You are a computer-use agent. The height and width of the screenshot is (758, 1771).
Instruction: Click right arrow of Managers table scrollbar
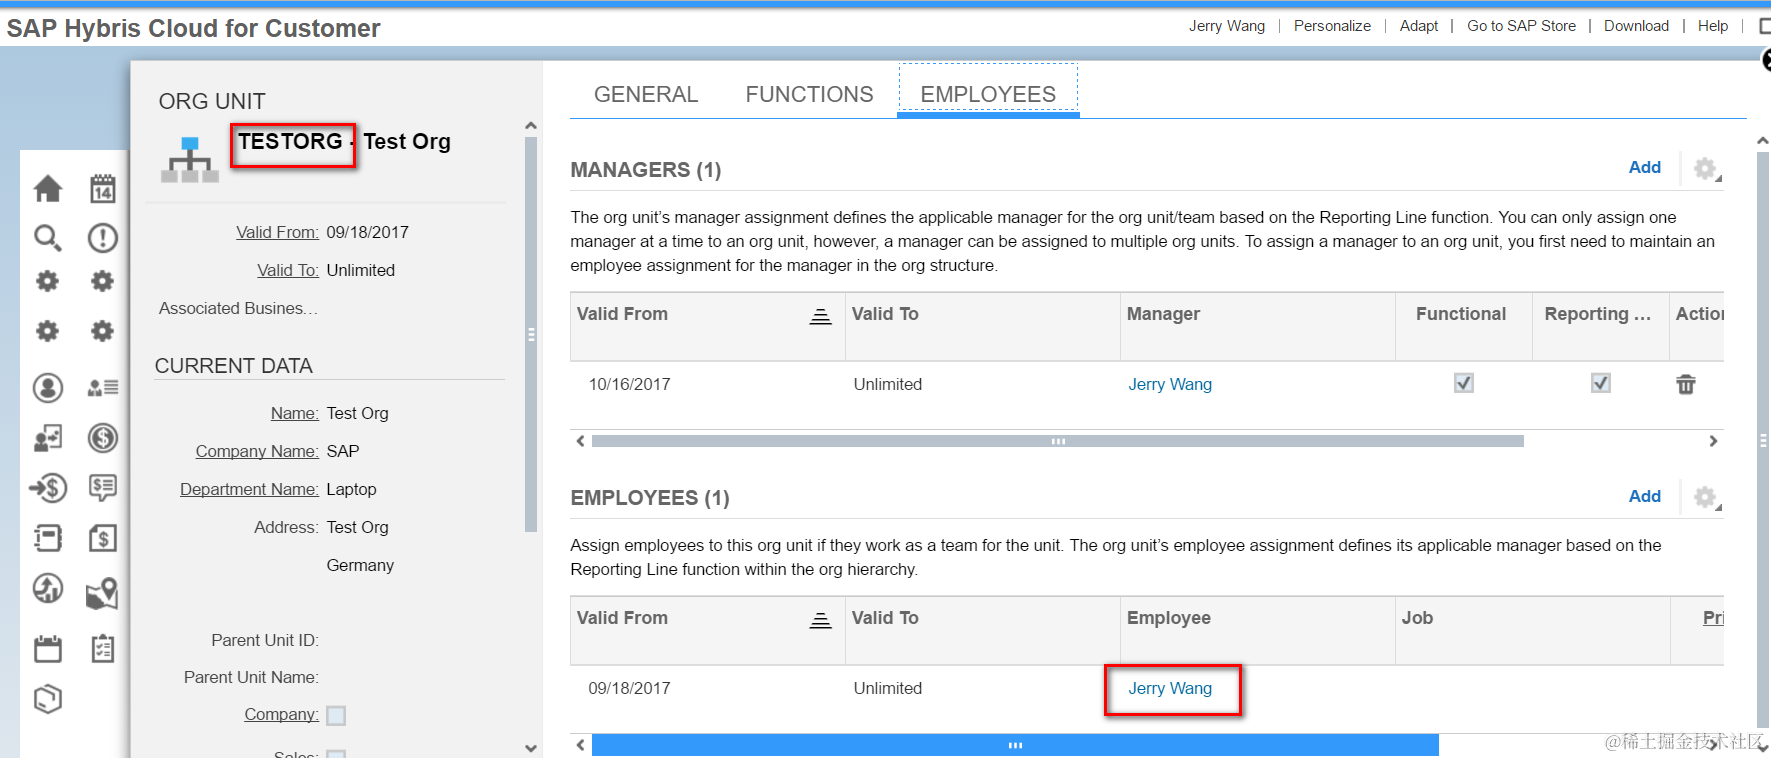point(1713,441)
